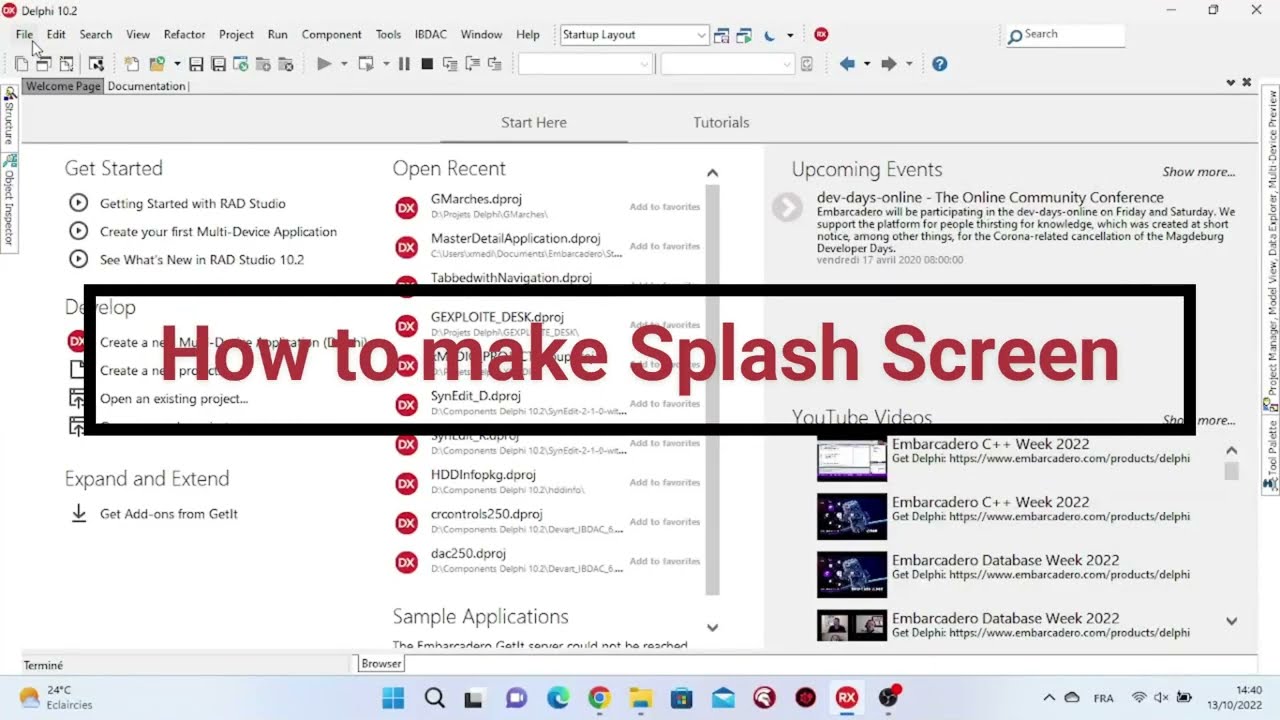Open recent project MasterDetailApplication.dproj
Viewport: 1280px width, 720px height.
coord(515,239)
